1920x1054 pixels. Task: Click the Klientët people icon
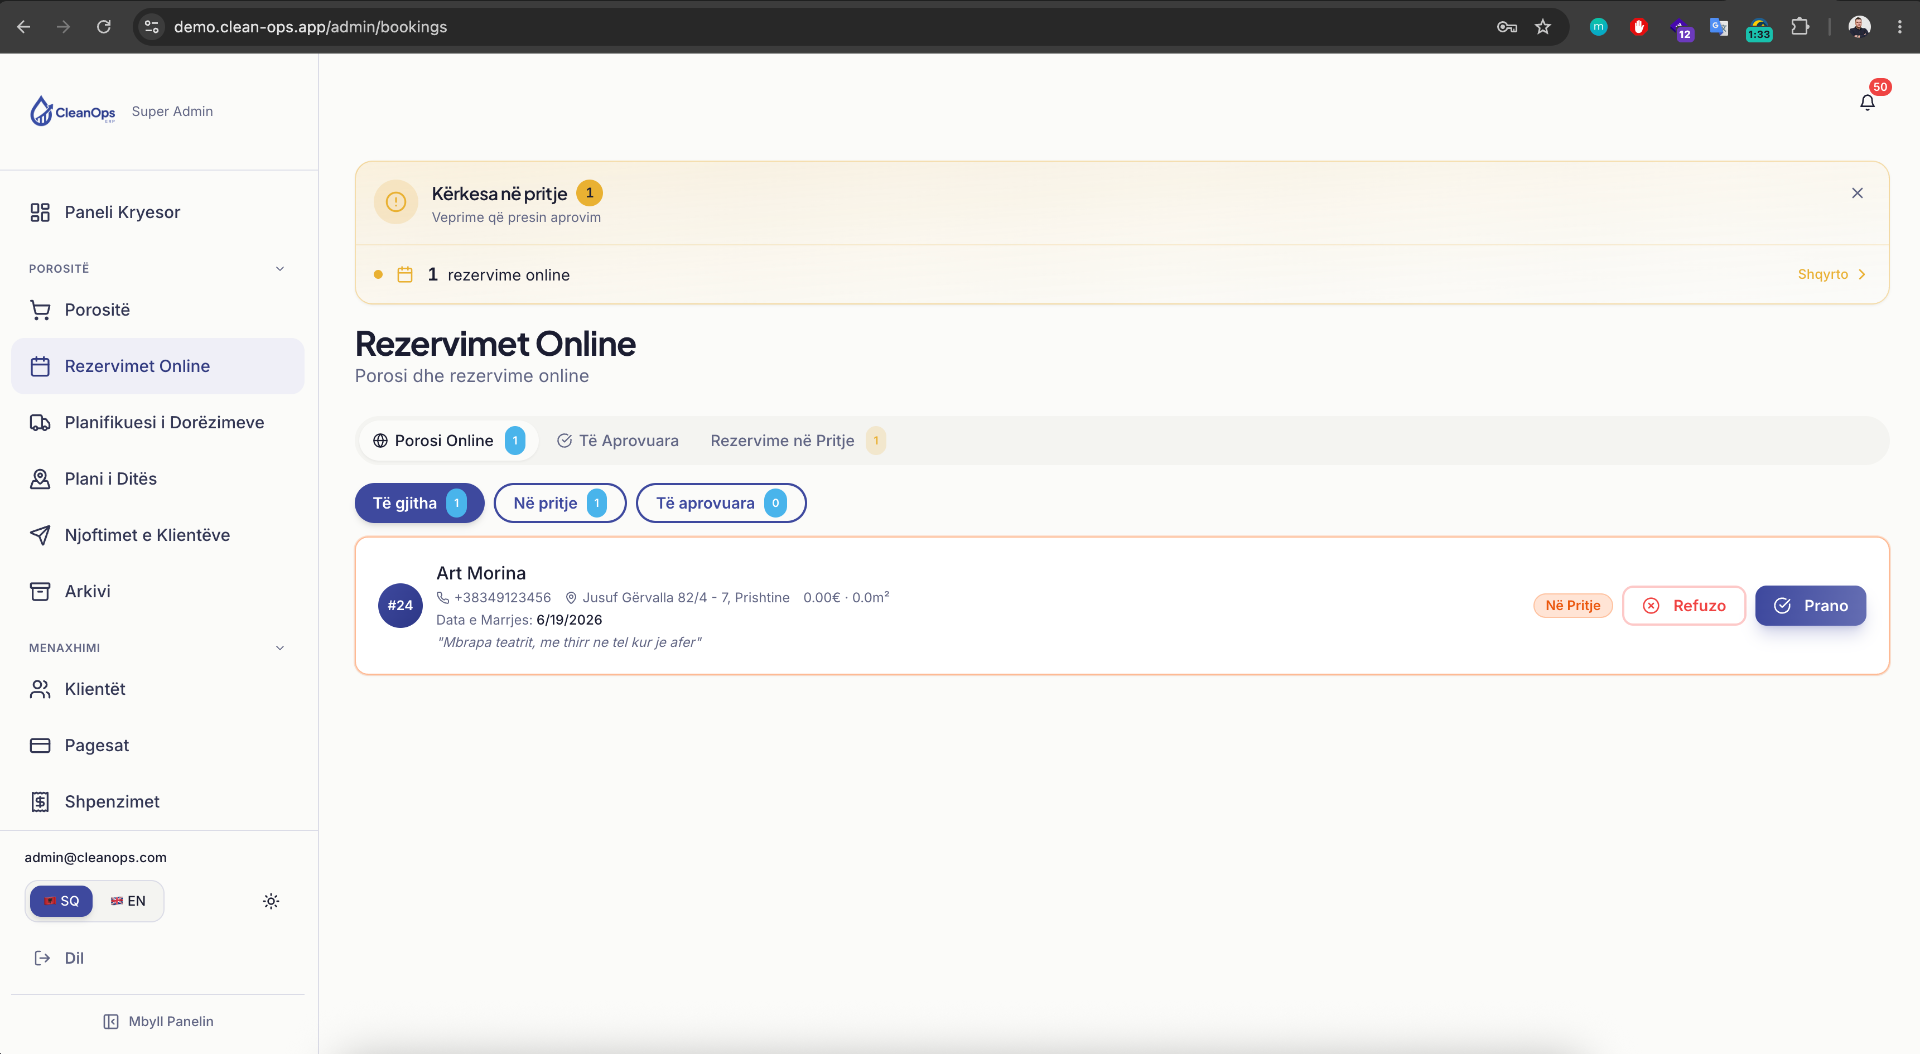[40, 689]
